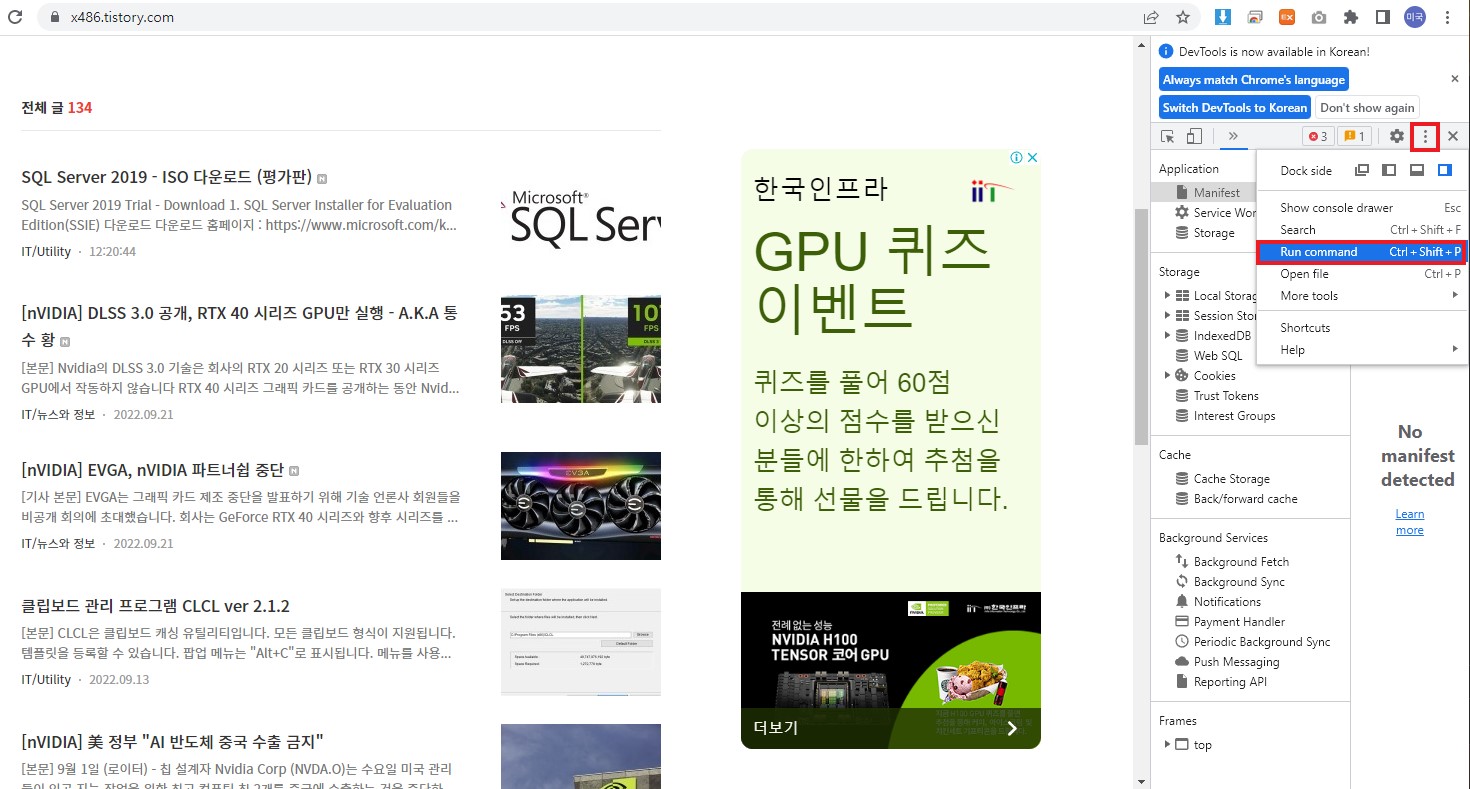Toggle the browser side panel icon
1470x789 pixels.
[x=1383, y=17]
